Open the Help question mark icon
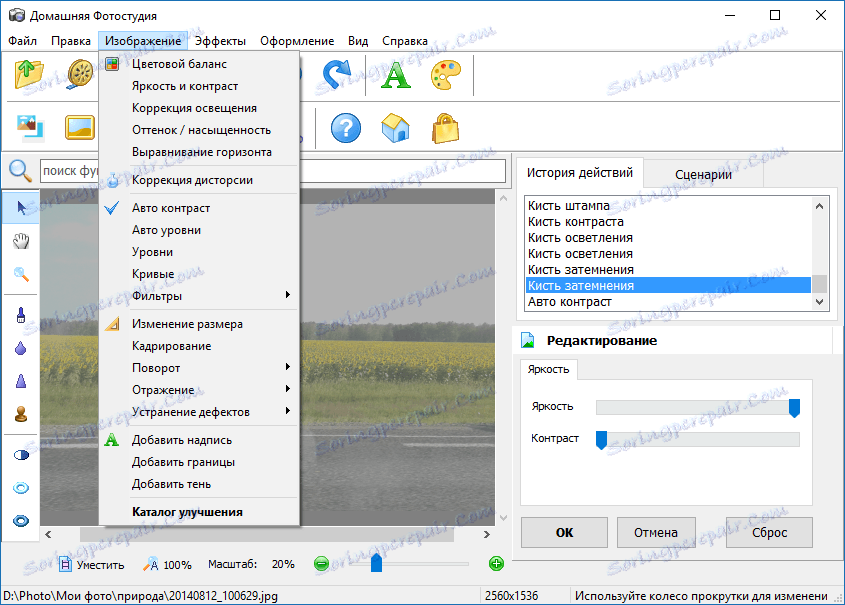This screenshot has width=845, height=605. tap(344, 127)
